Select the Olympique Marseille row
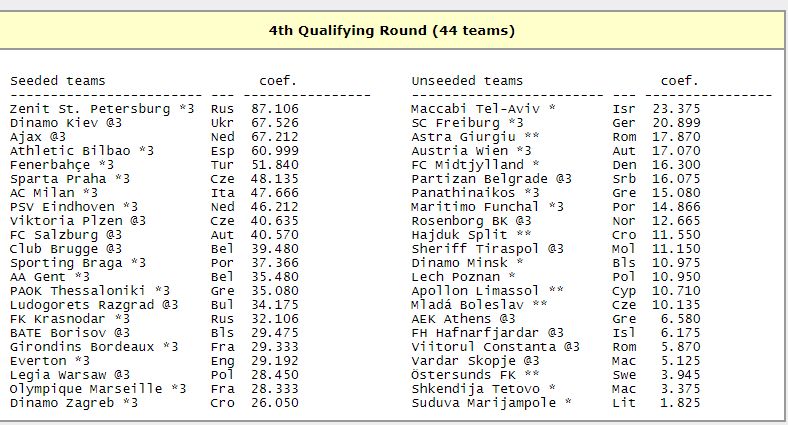The width and height of the screenshot is (788, 425). click(154, 389)
